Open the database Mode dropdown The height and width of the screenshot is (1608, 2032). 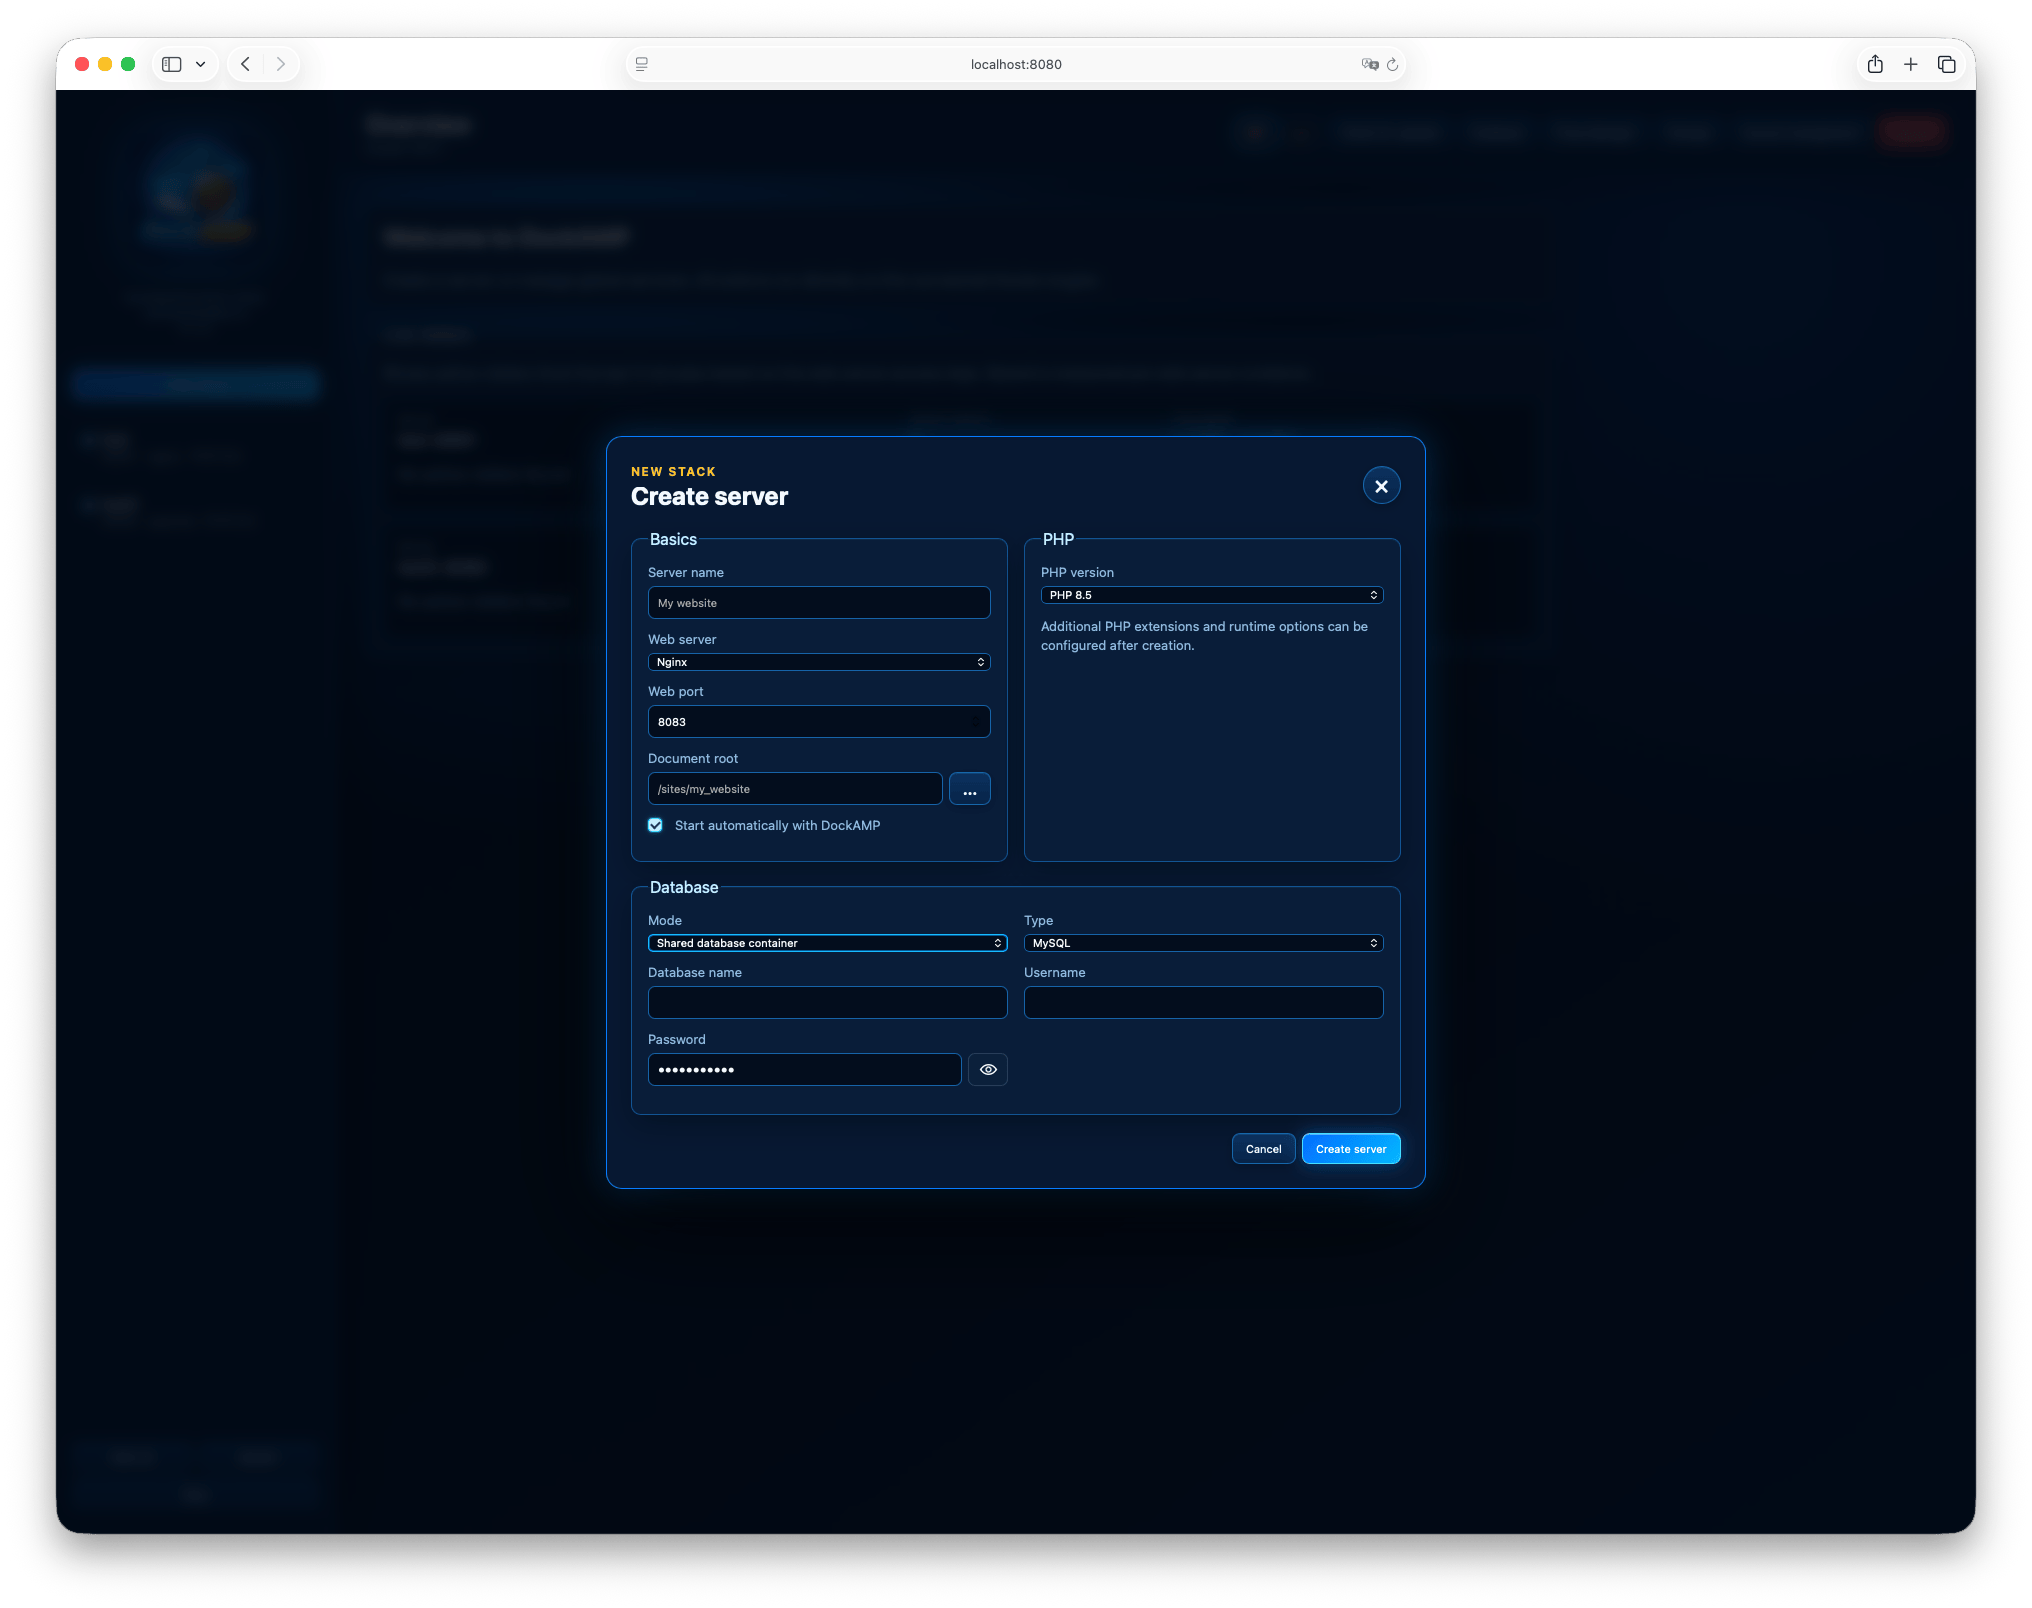tap(827, 943)
